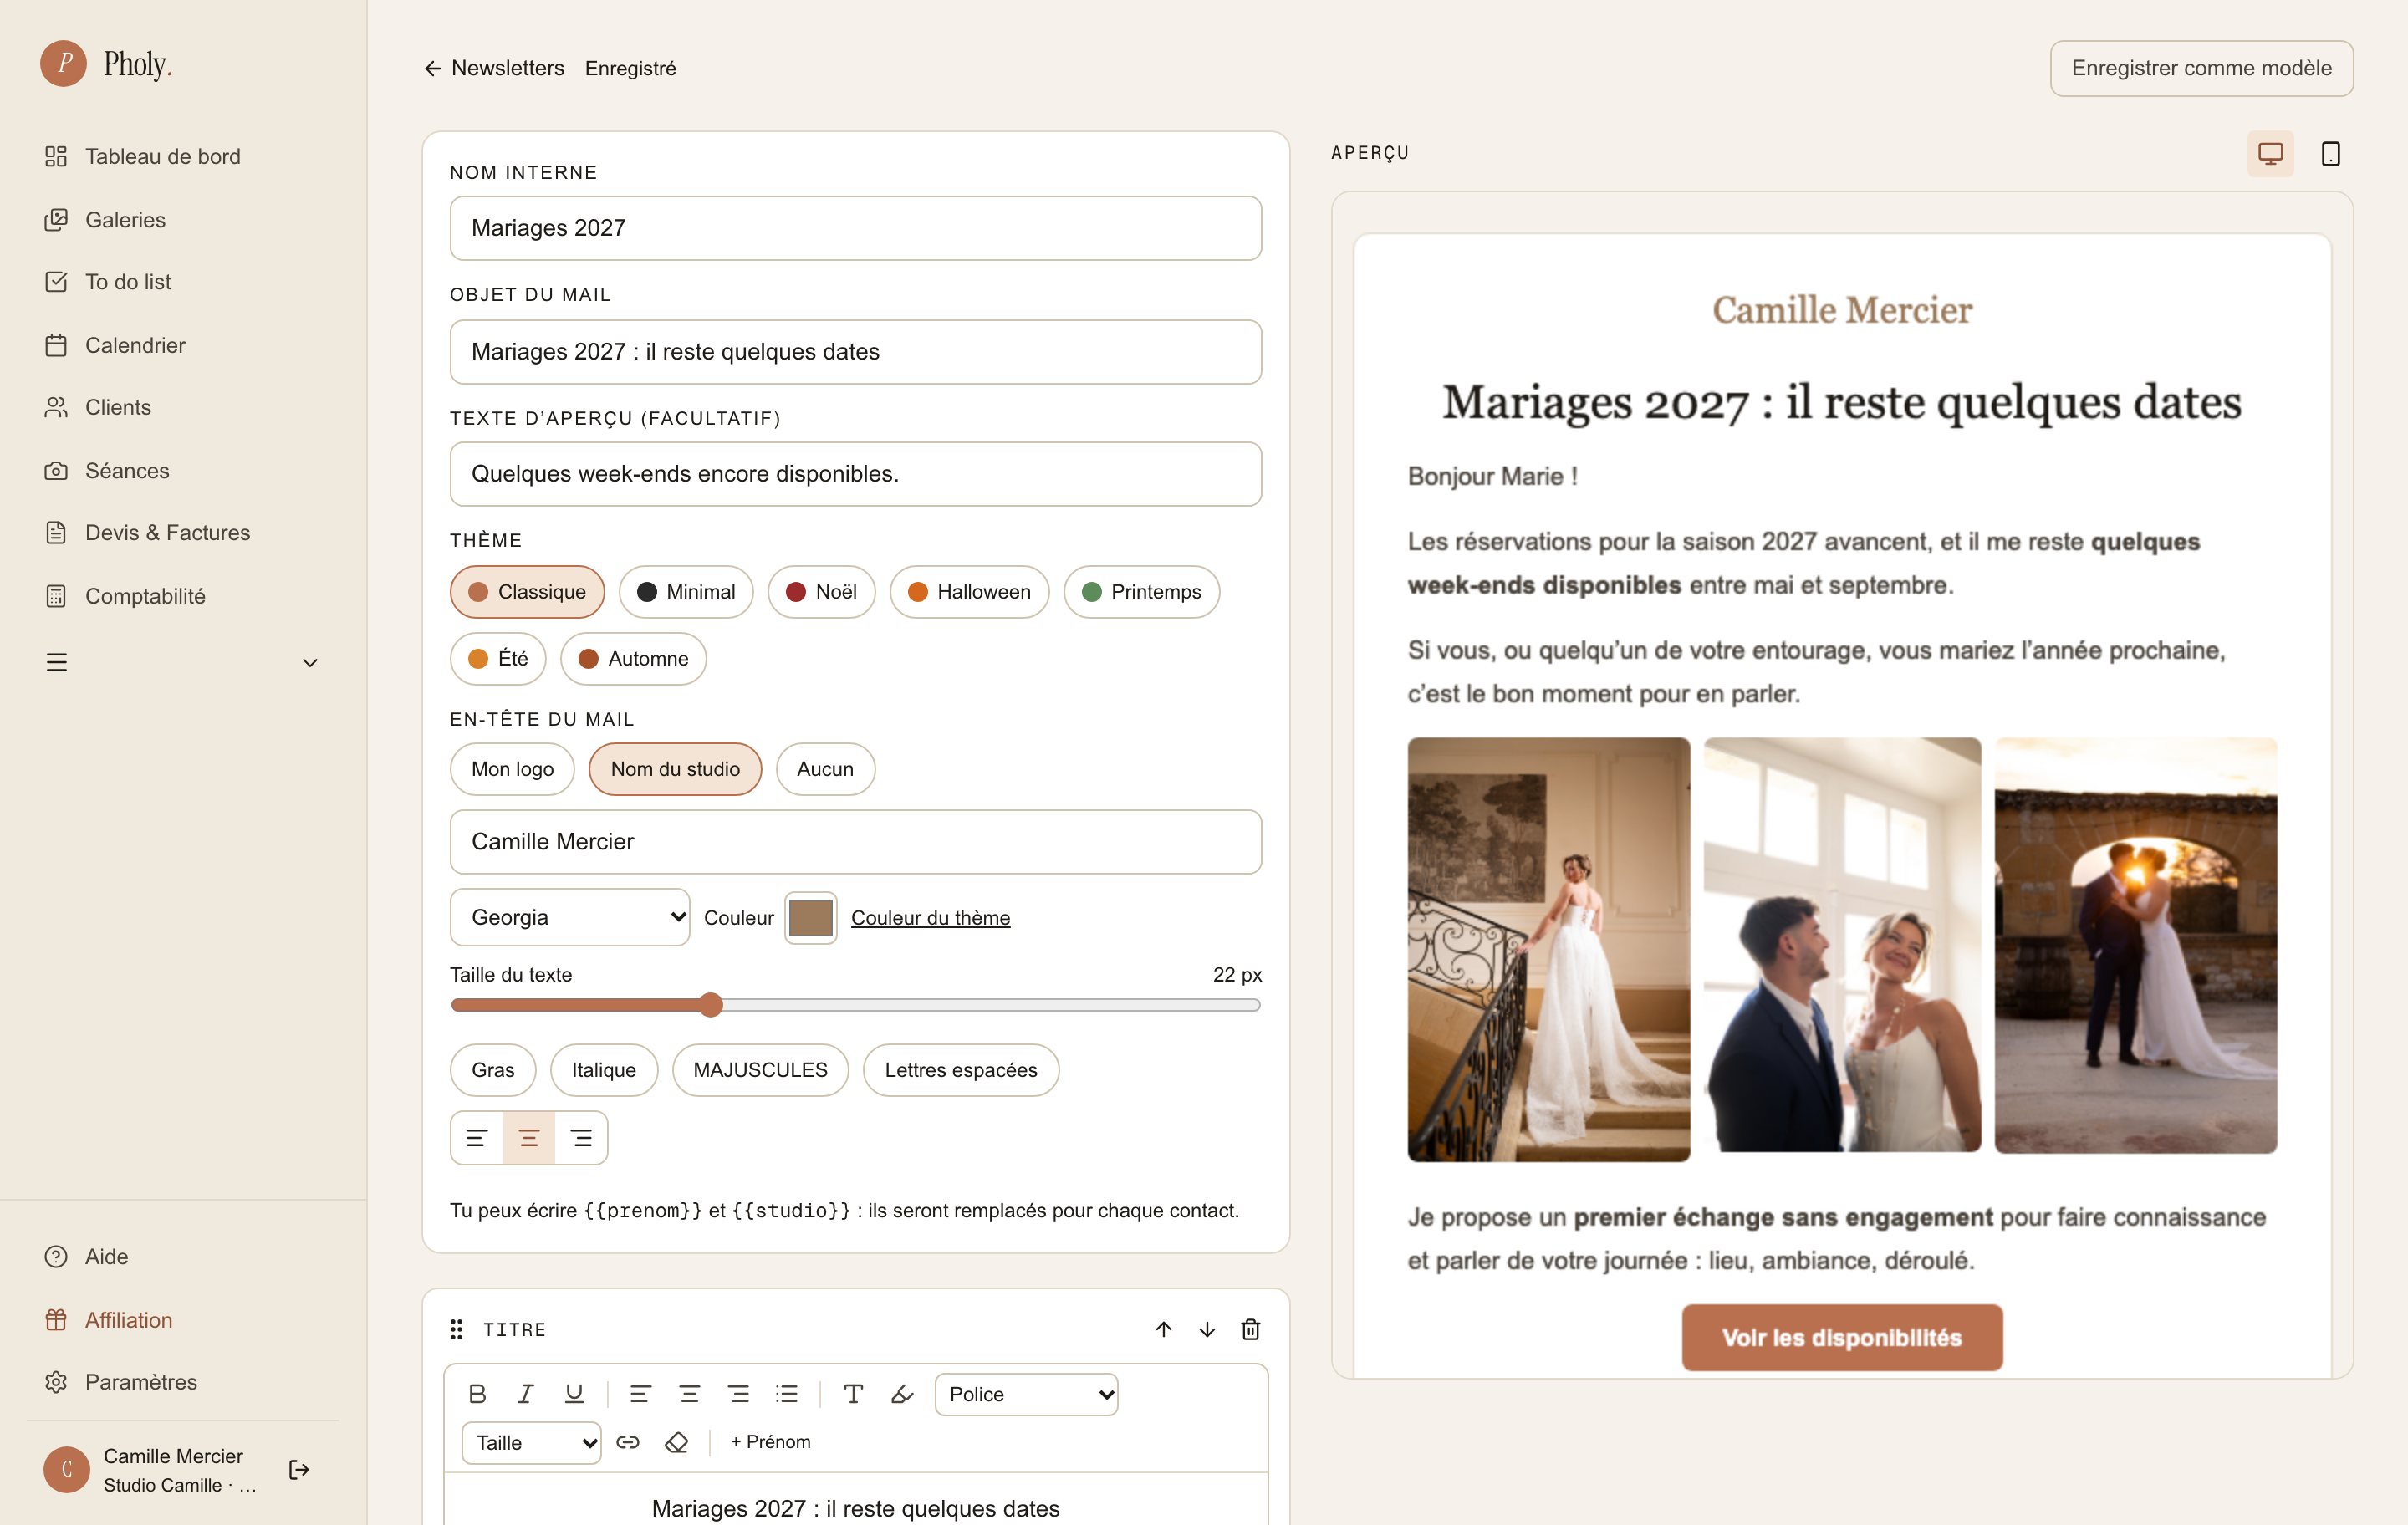This screenshot has width=2408, height=1525.
Task: Open the Georgia font dropdown
Action: point(570,917)
